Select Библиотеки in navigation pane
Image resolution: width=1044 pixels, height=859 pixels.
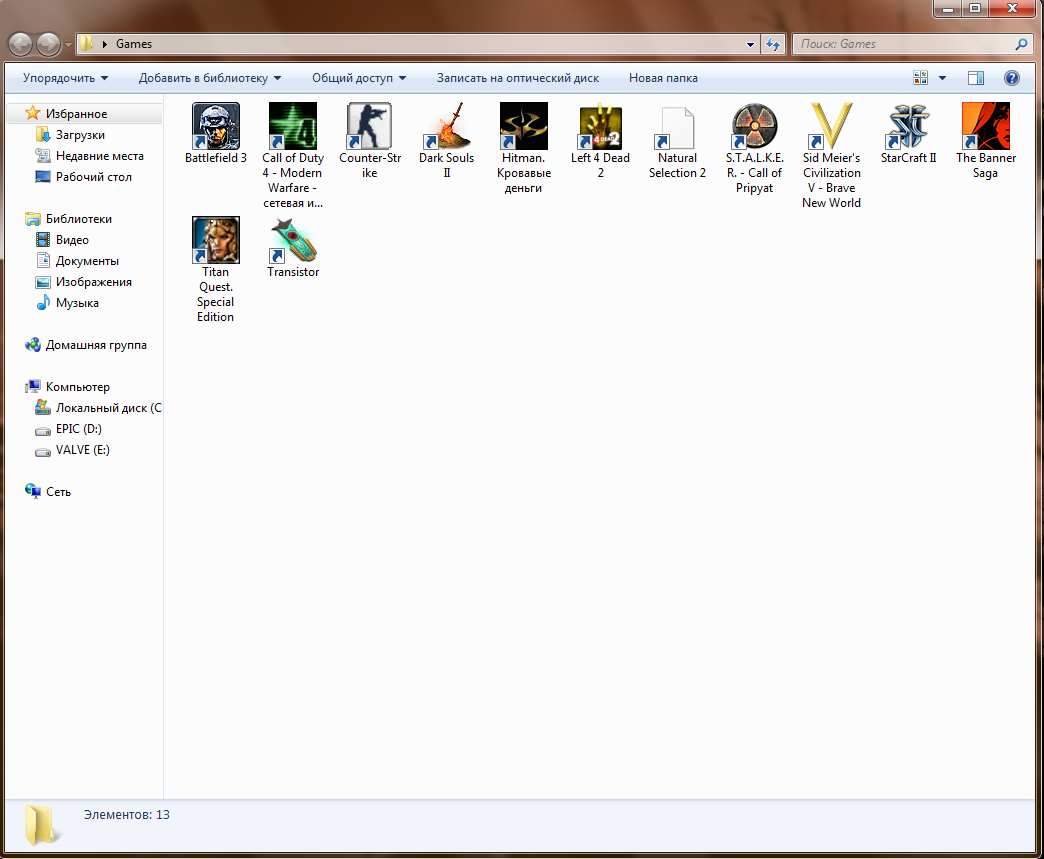point(79,219)
